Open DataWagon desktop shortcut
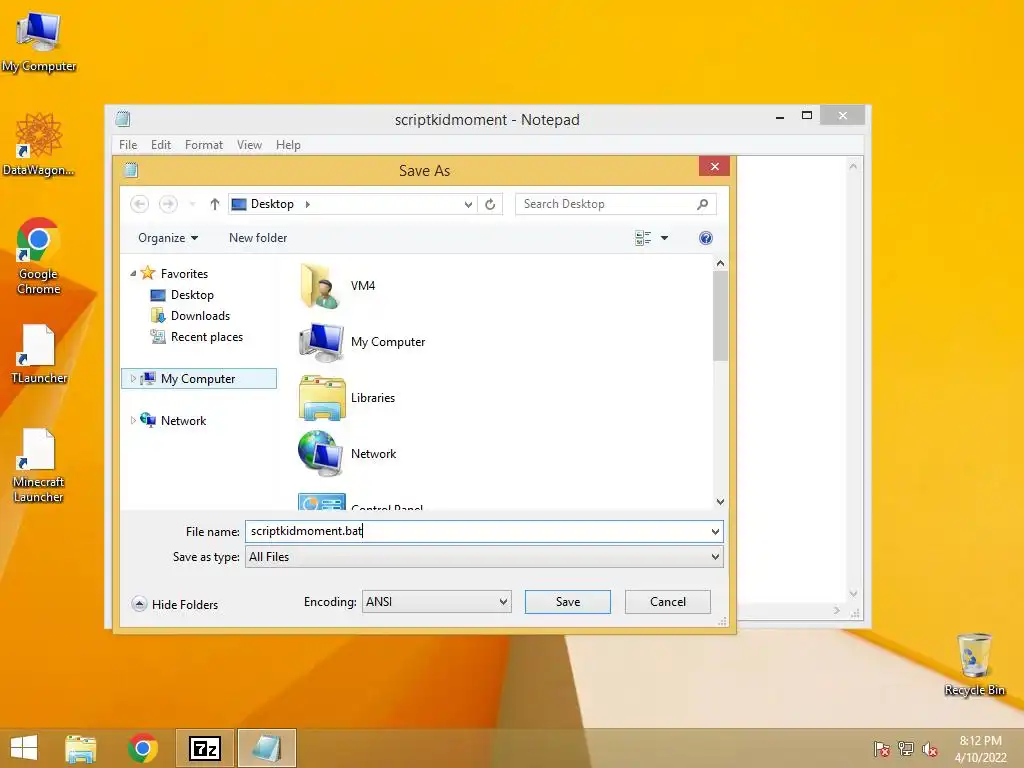 coord(39,144)
